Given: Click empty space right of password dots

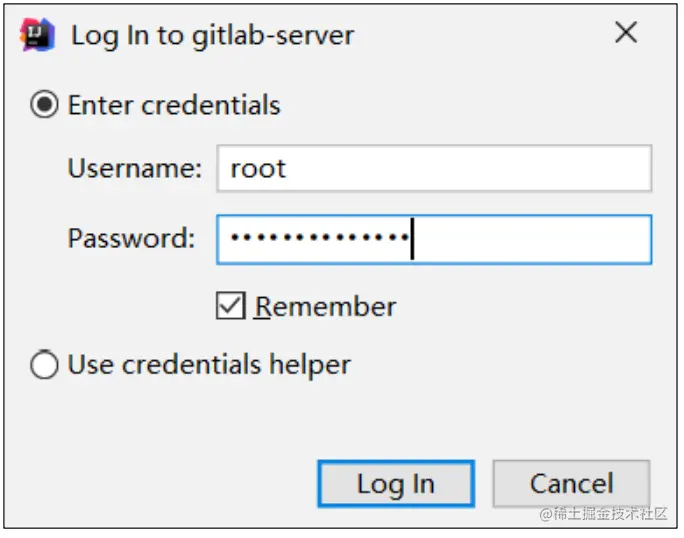Looking at the screenshot, I should point(532,239).
